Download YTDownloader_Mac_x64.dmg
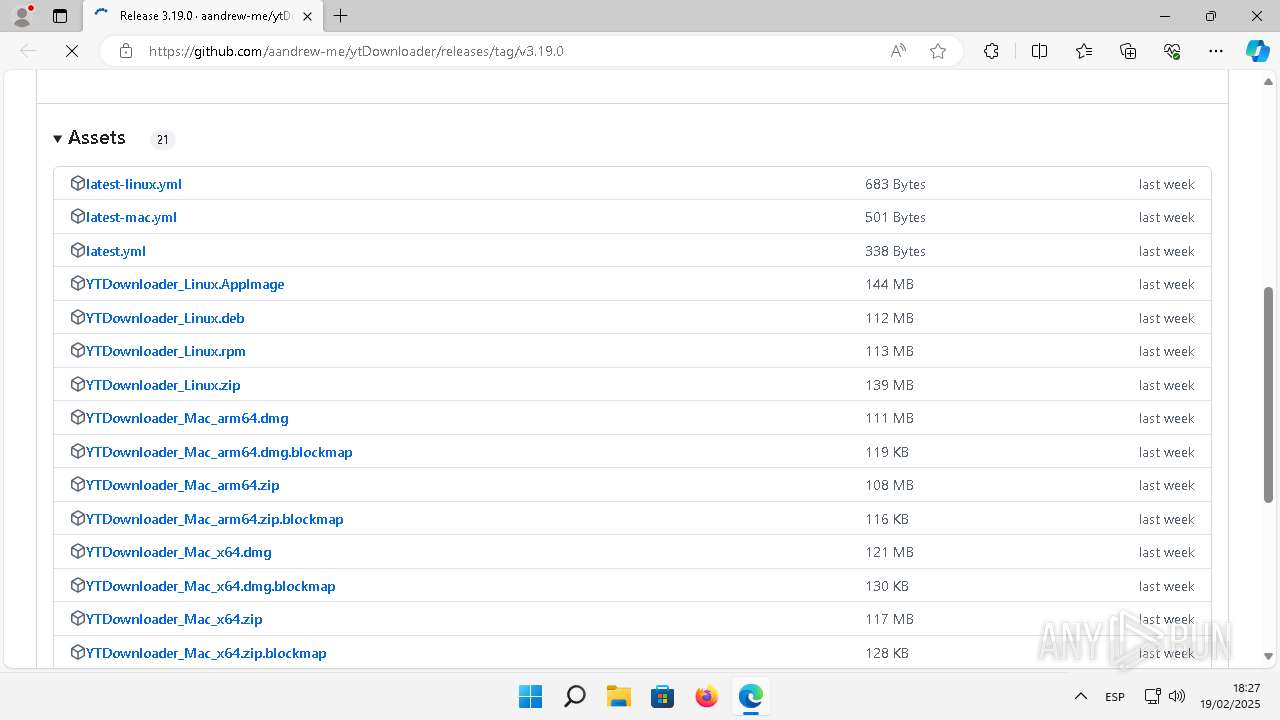 179,552
